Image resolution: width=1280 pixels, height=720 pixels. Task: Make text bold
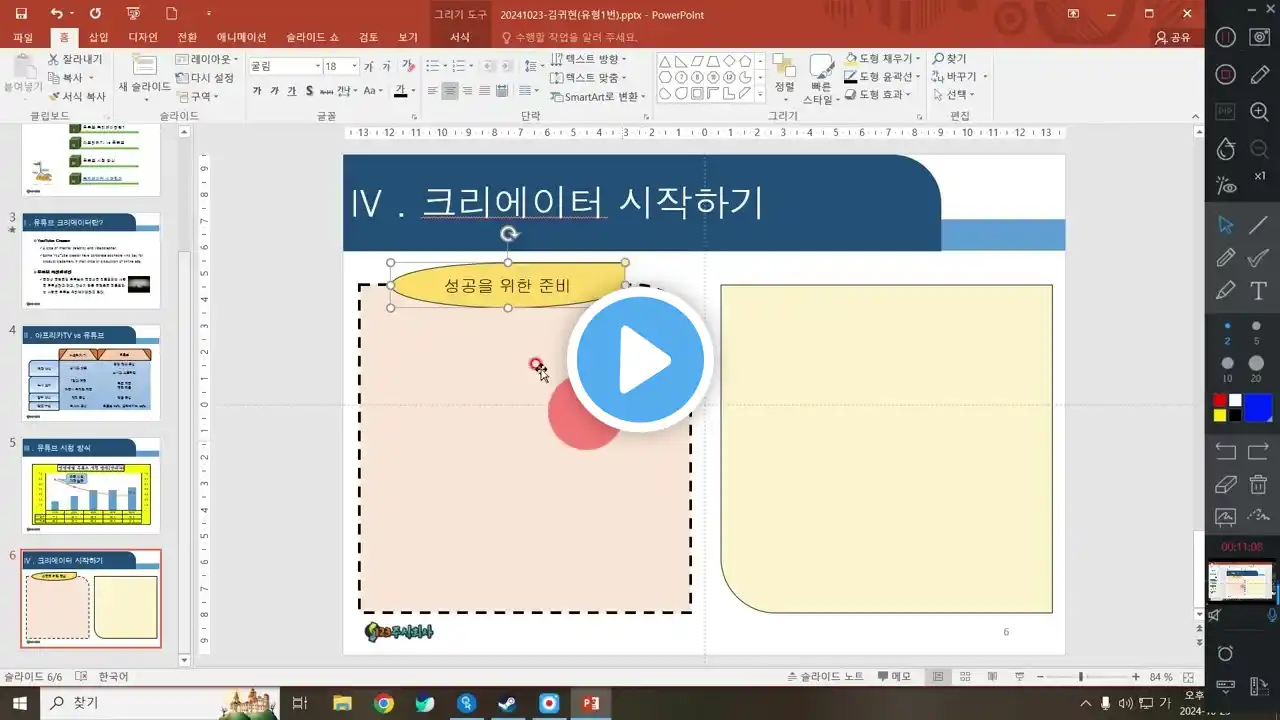pos(257,91)
